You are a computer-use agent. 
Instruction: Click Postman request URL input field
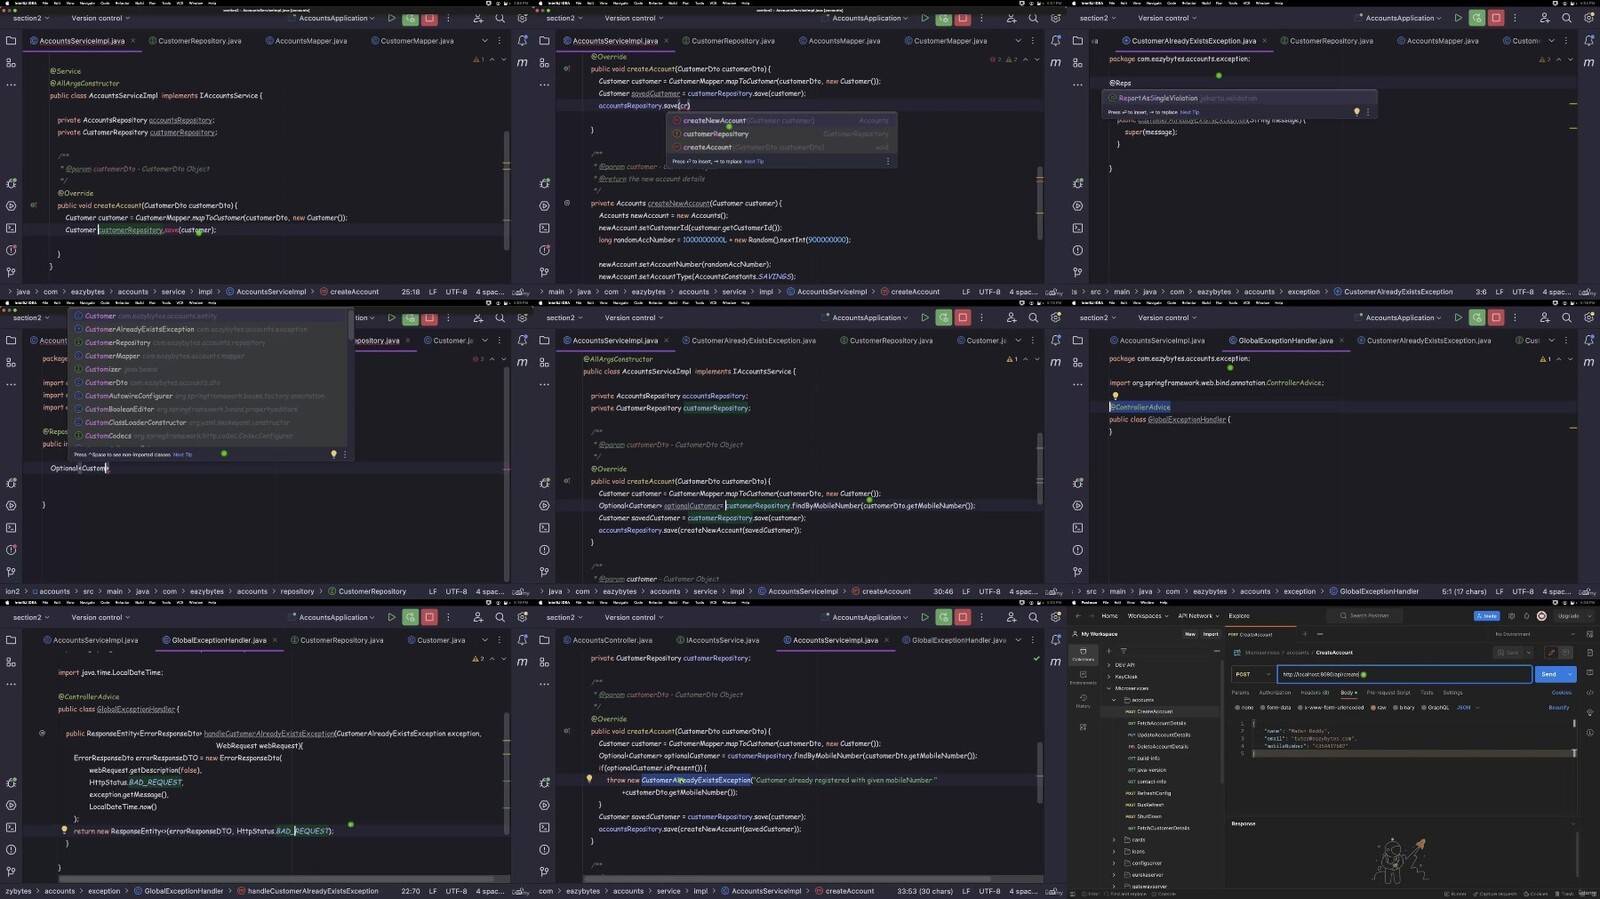tap(1404, 674)
